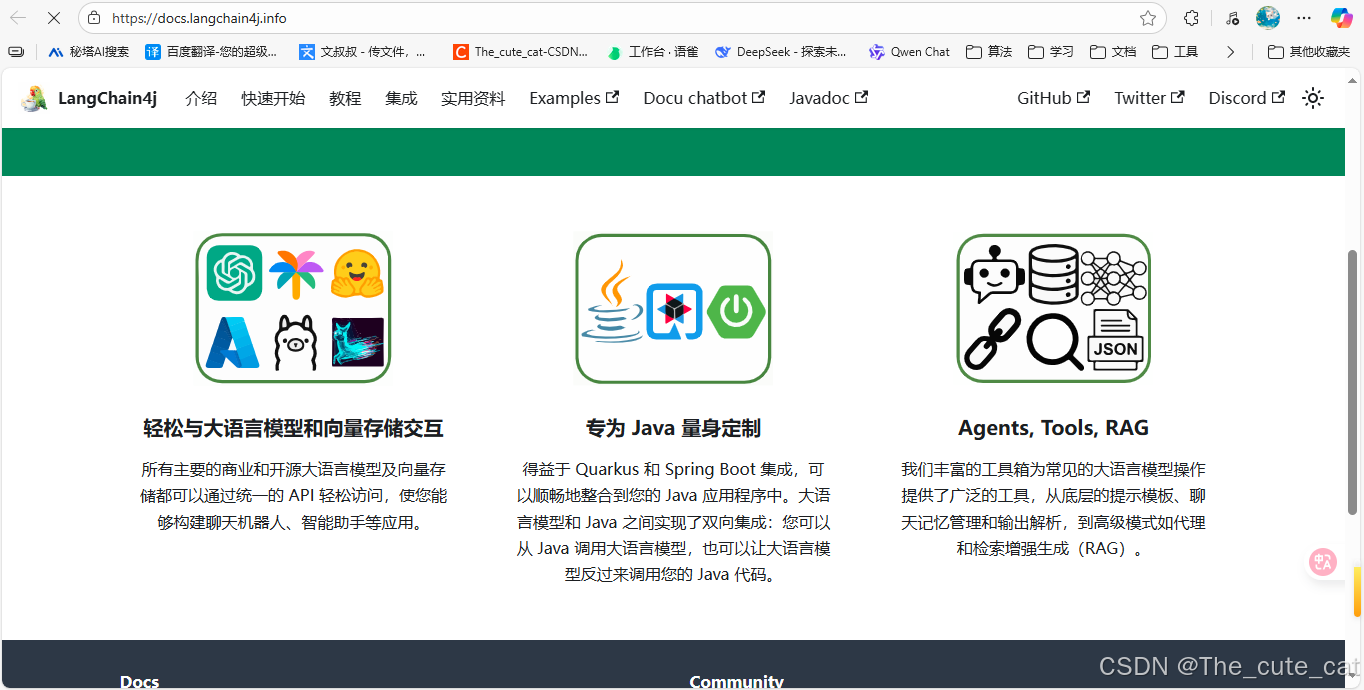
Task: Click the LangChain4j parrot logo
Action: tap(35, 98)
